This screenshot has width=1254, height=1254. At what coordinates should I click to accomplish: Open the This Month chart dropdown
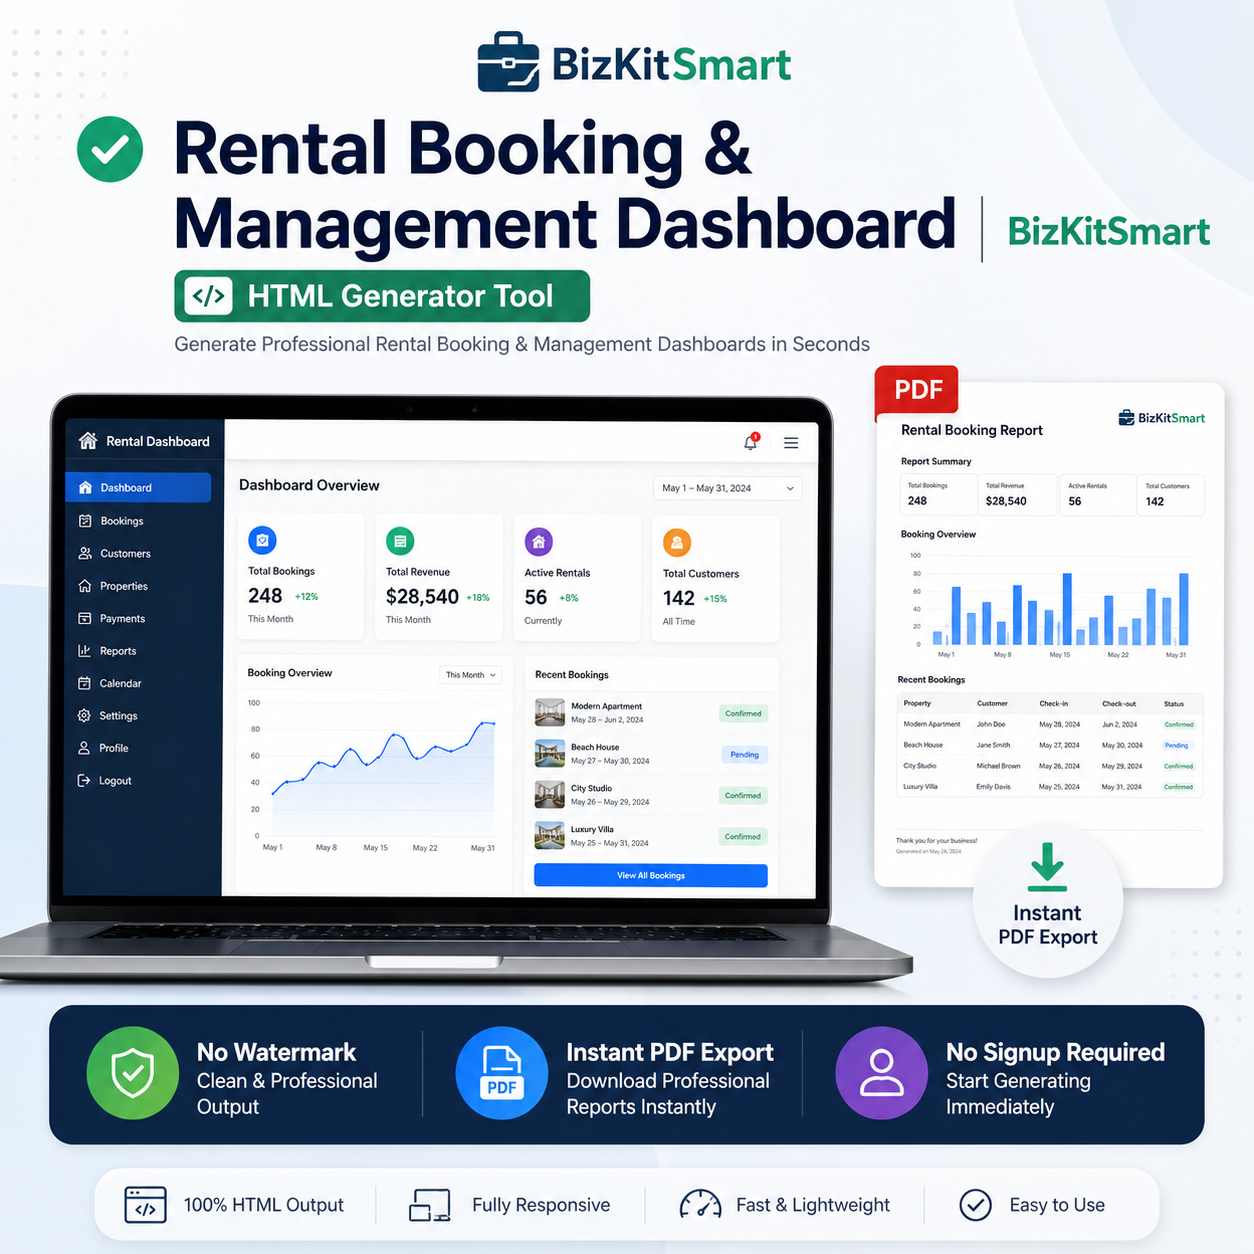click(x=470, y=675)
